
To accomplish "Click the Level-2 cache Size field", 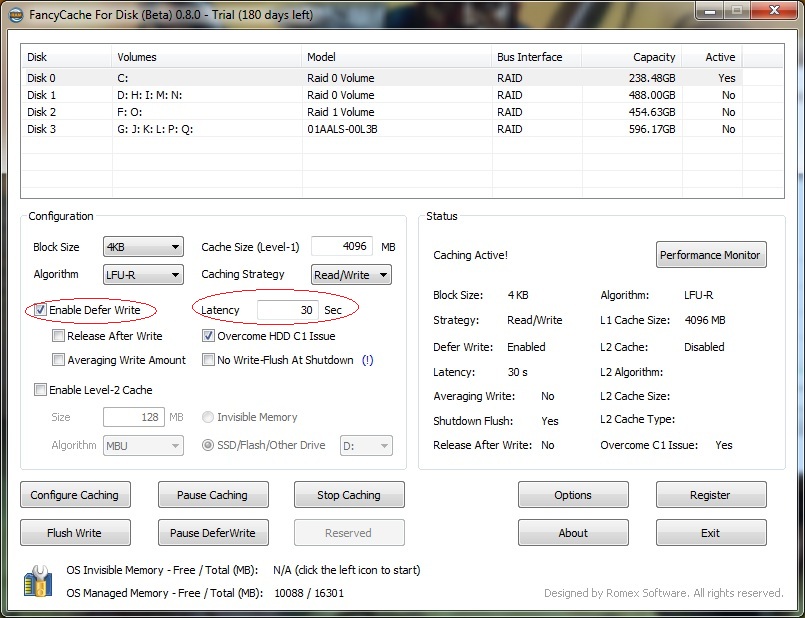I will point(134,417).
